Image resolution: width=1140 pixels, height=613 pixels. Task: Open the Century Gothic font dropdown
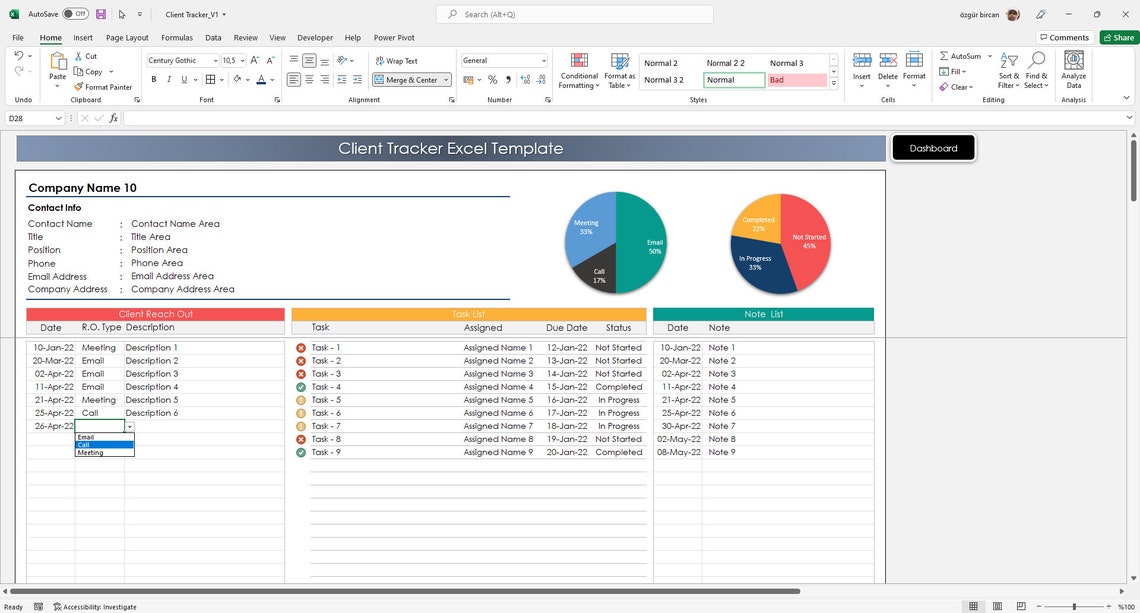point(215,60)
